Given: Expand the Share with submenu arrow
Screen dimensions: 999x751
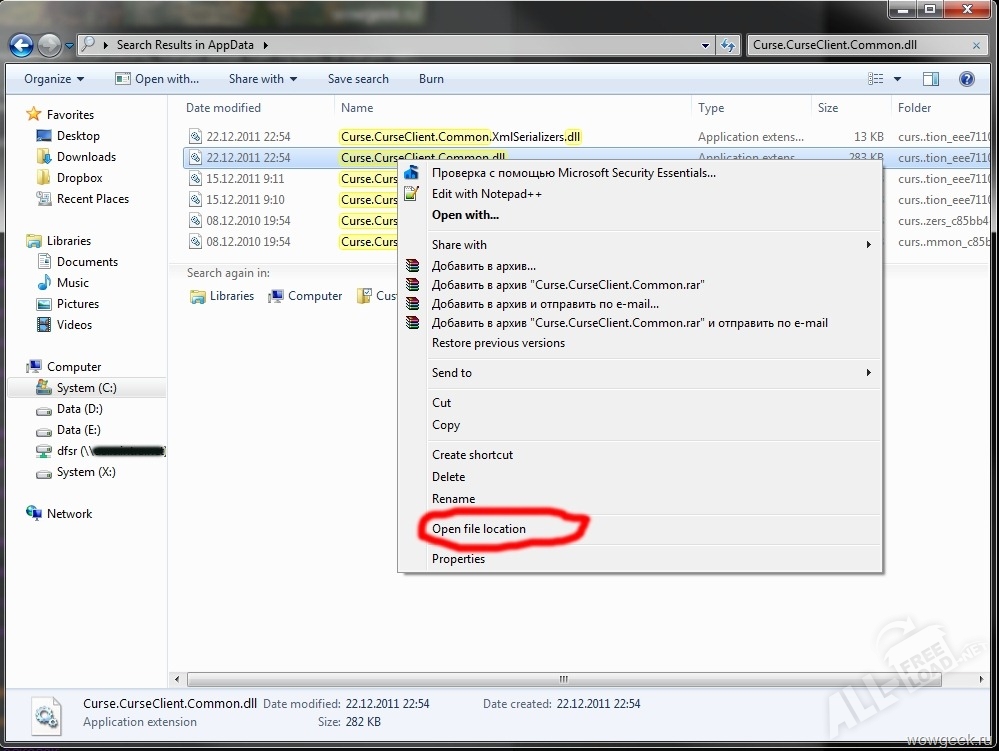Looking at the screenshot, I should 868,245.
